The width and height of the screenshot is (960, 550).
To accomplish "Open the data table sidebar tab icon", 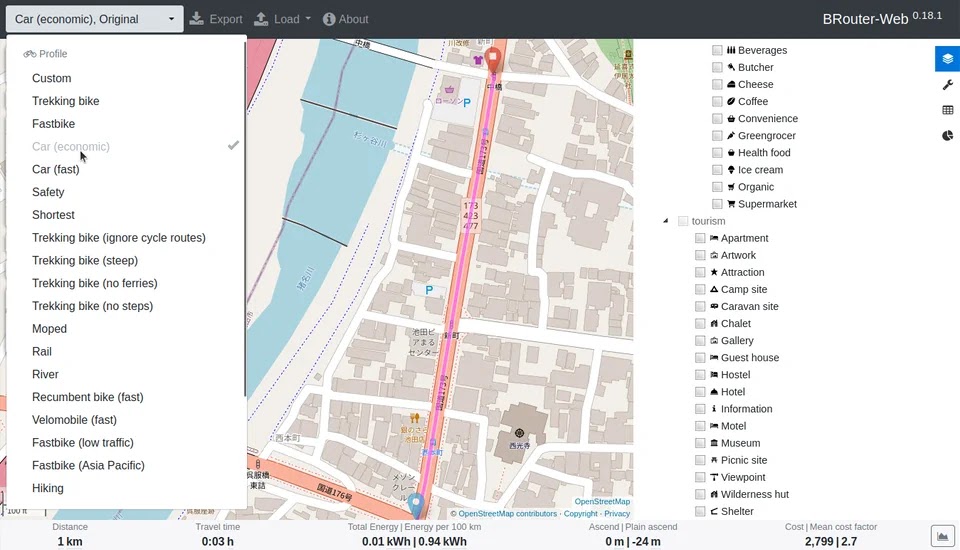I will tap(947, 110).
